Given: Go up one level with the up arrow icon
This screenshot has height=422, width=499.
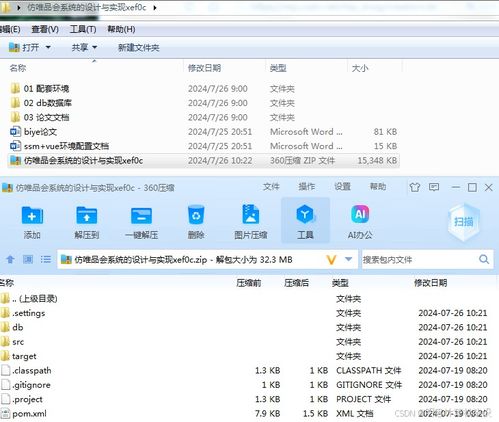Looking at the screenshot, I should coord(10,259).
